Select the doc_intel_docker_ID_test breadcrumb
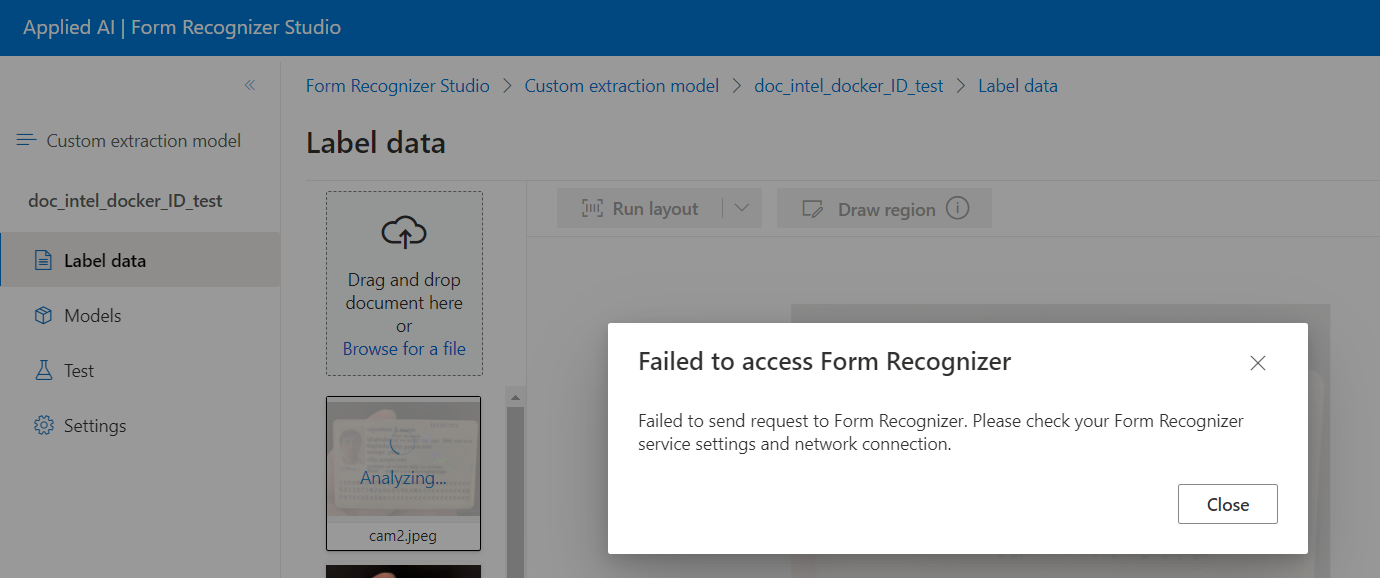Viewport: 1380px width, 578px height. (848, 85)
